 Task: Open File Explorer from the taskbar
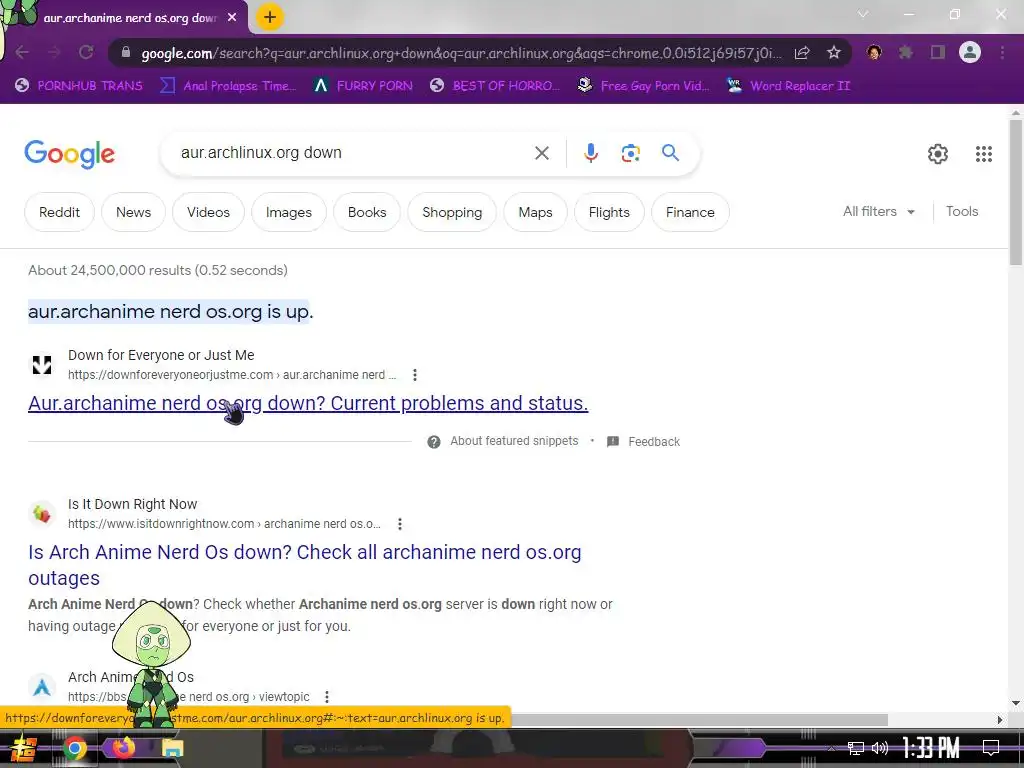tap(172, 748)
